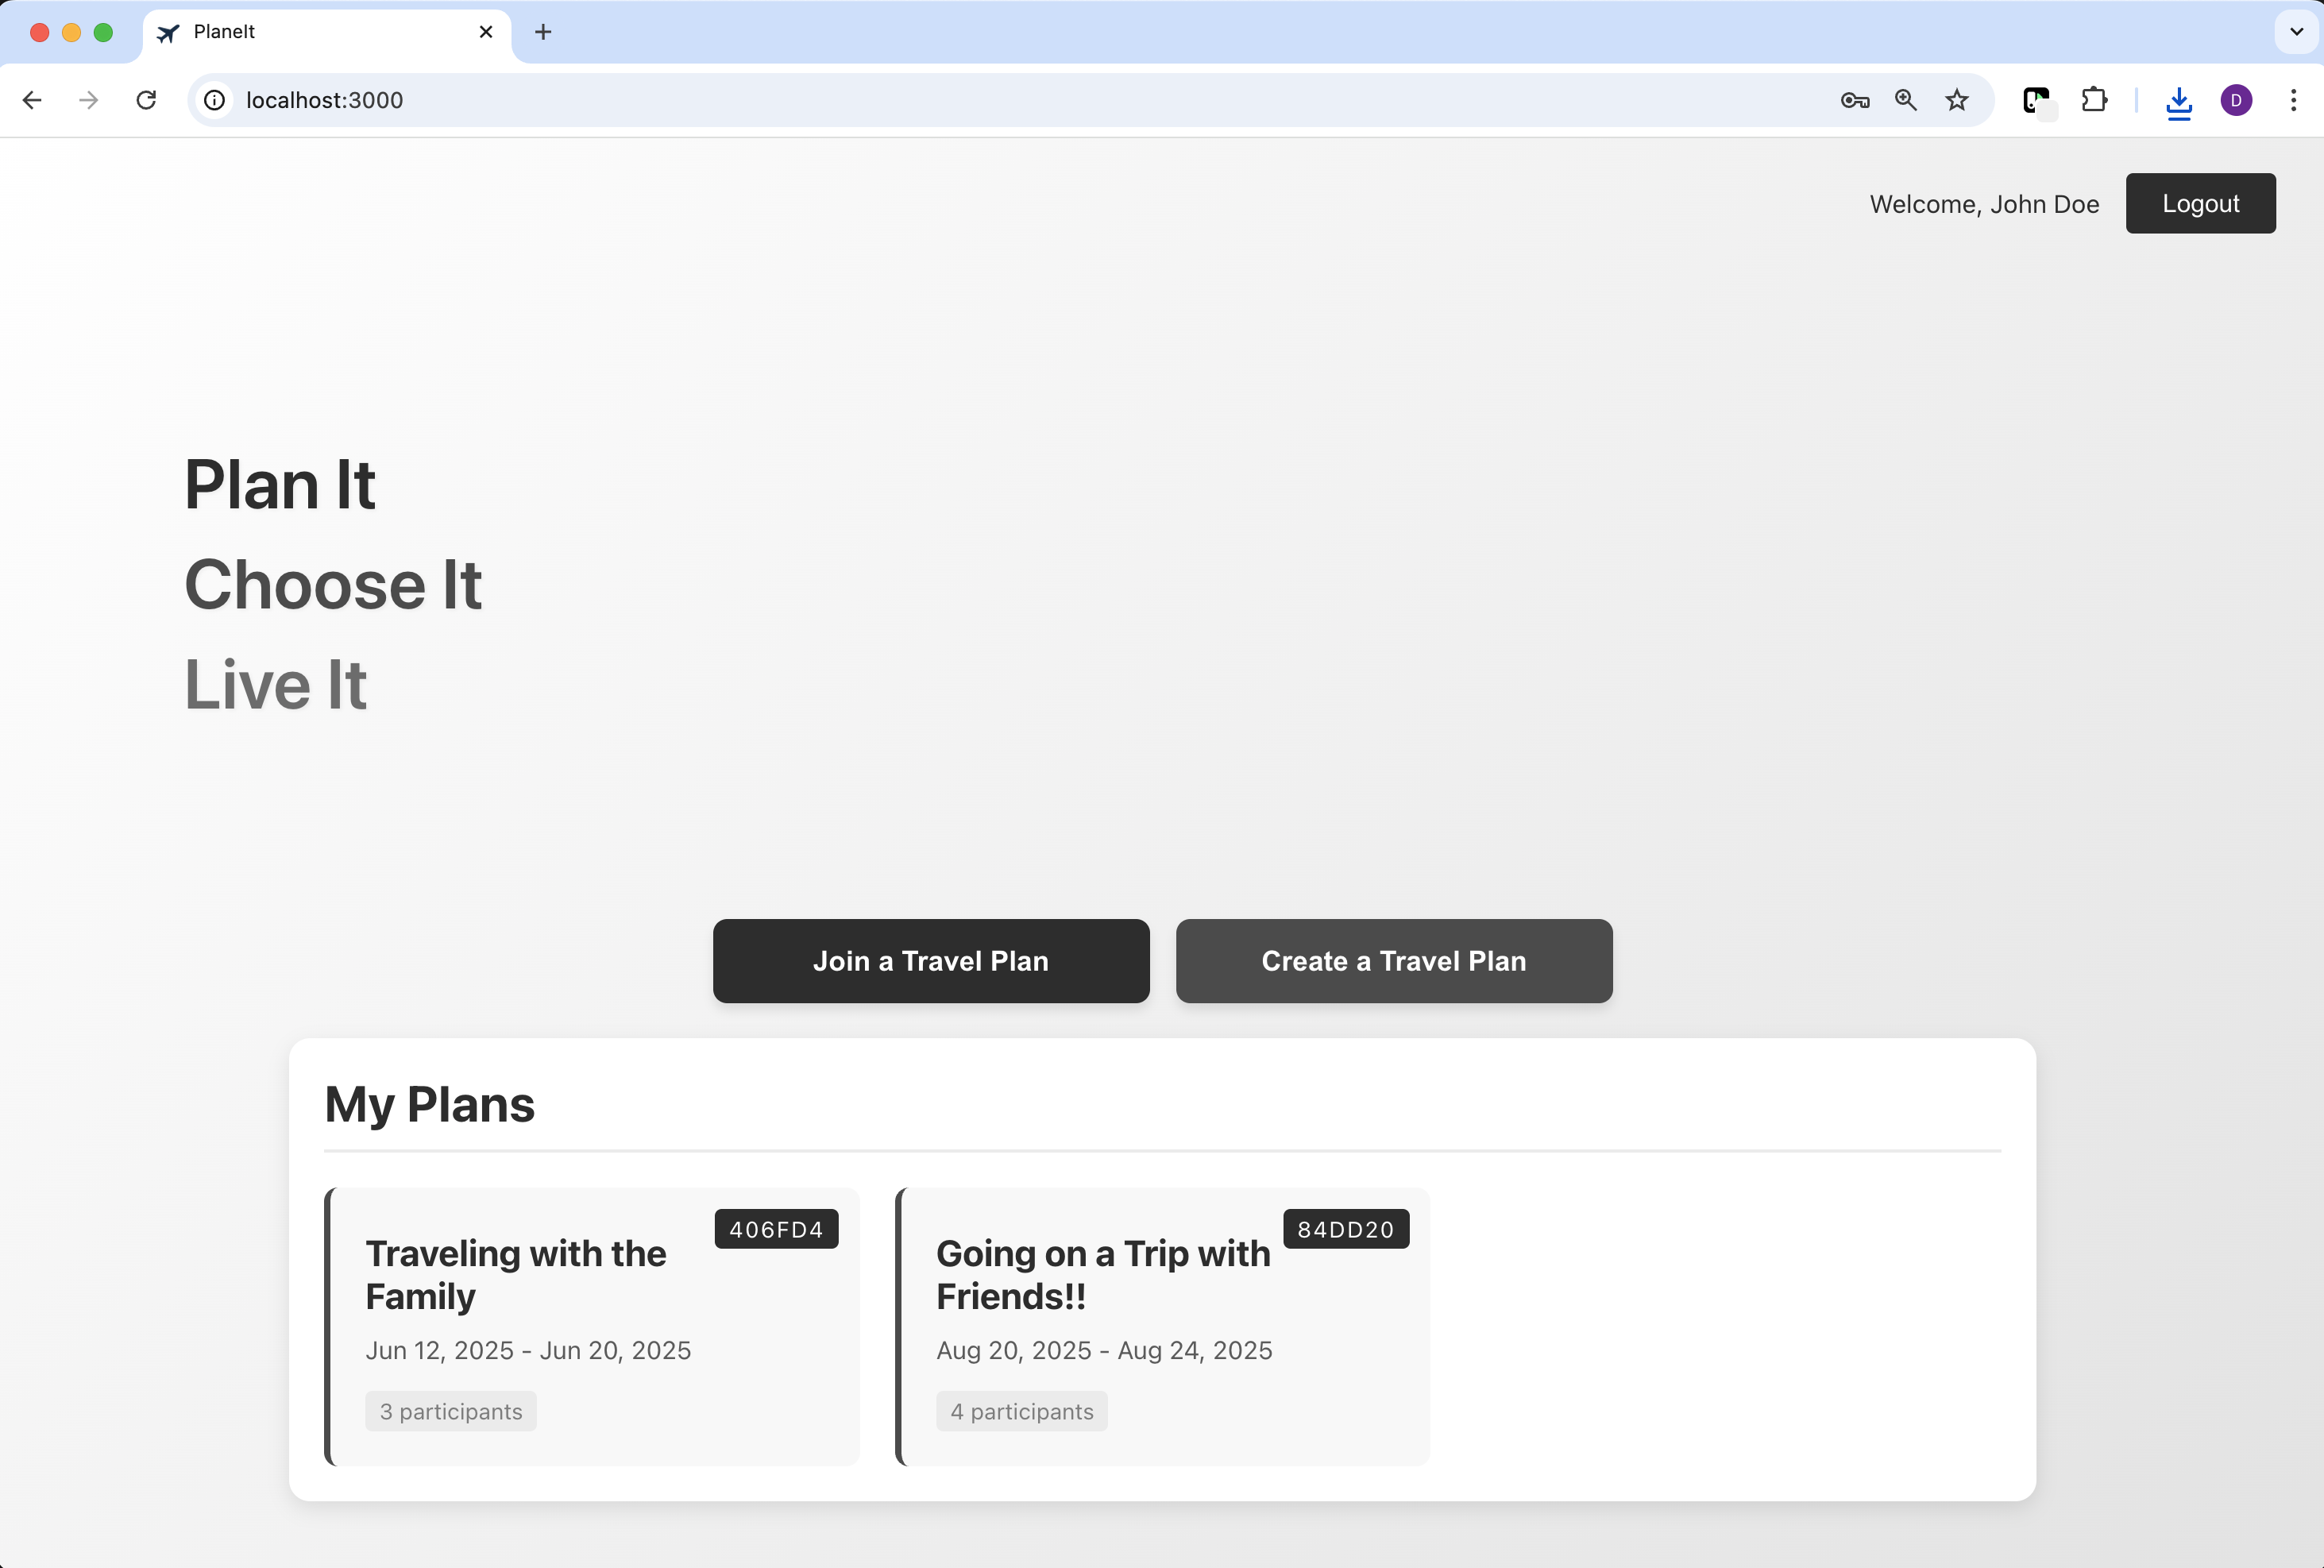This screenshot has height=1568, width=2324.
Task: Open the Chrome downloads icon
Action: (x=2179, y=101)
